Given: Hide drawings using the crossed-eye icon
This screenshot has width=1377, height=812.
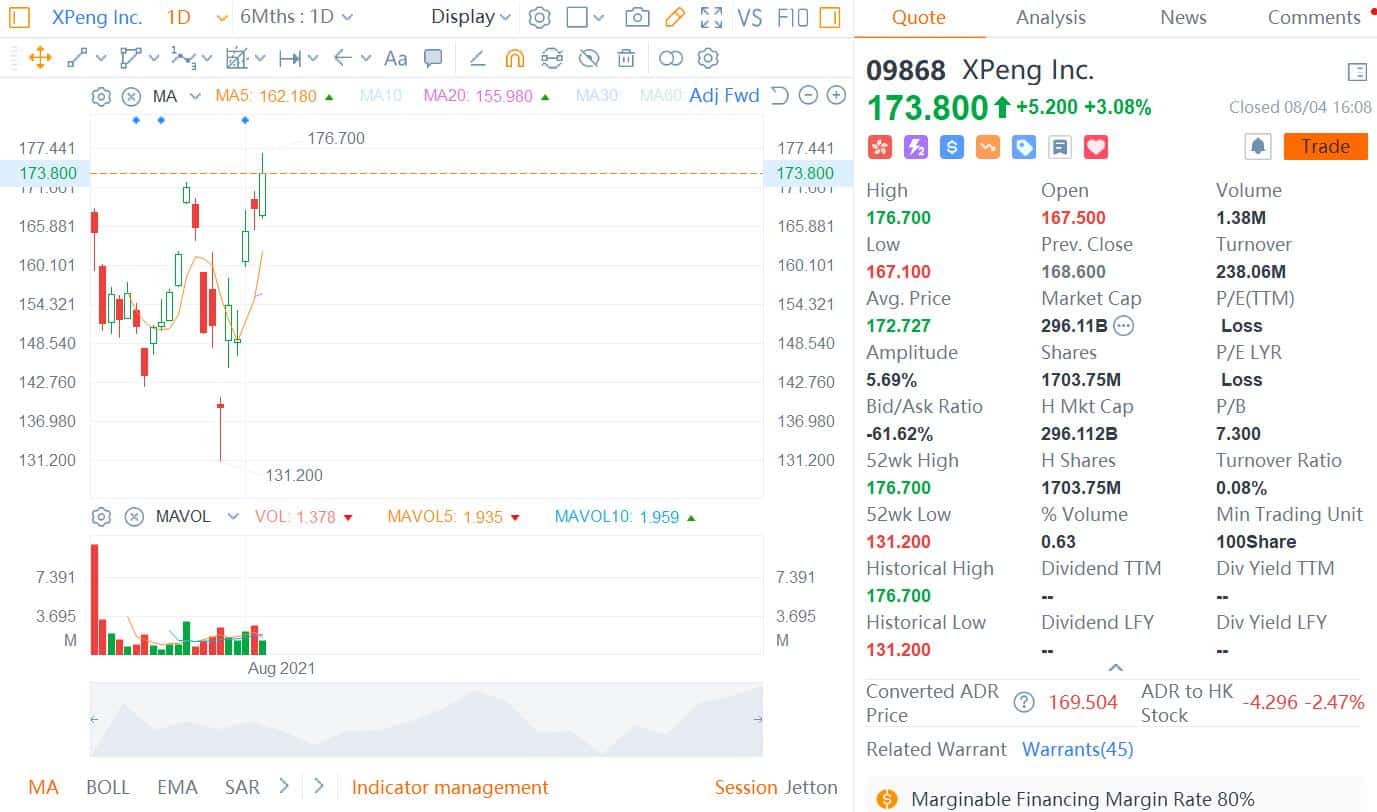Looking at the screenshot, I should [589, 58].
